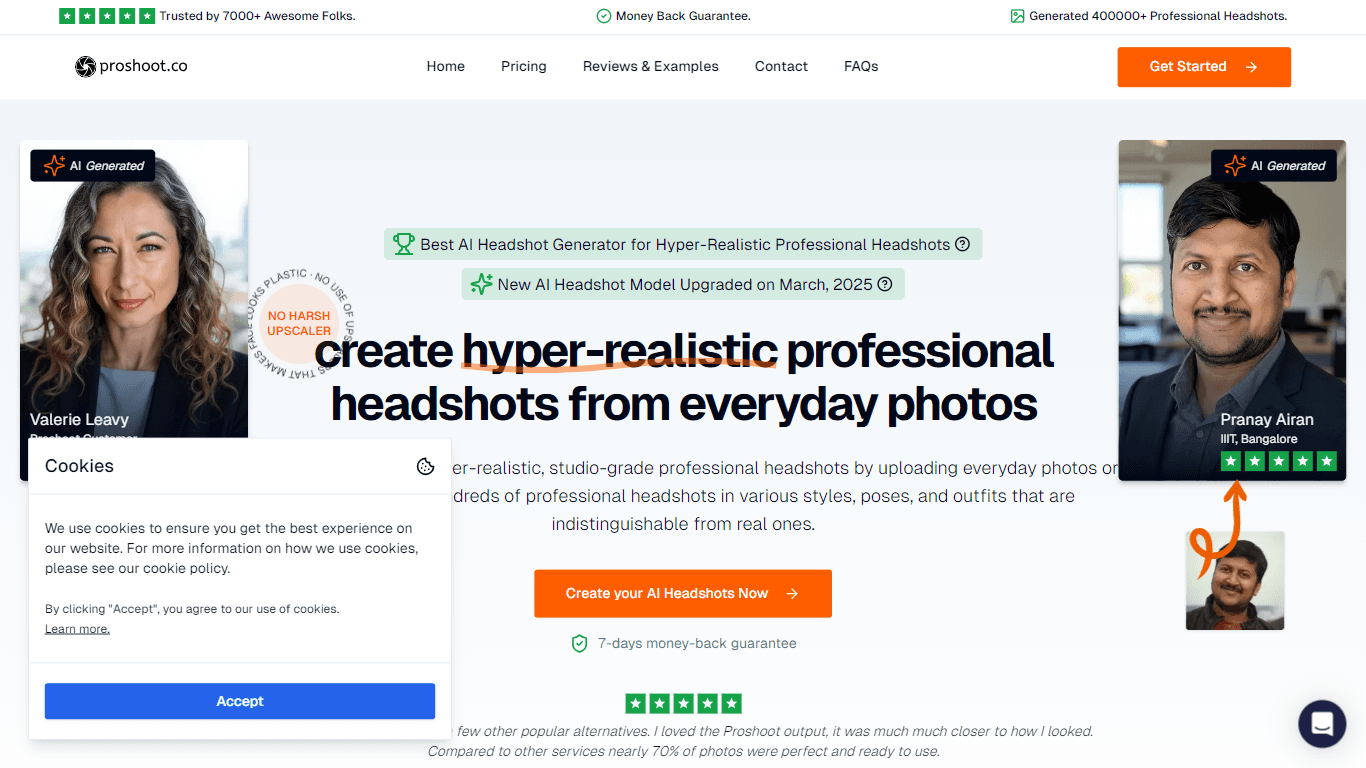The width and height of the screenshot is (1366, 768).
Task: Click Generated 400000+ Professional Headshots text
Action: pyautogui.click(x=1158, y=16)
